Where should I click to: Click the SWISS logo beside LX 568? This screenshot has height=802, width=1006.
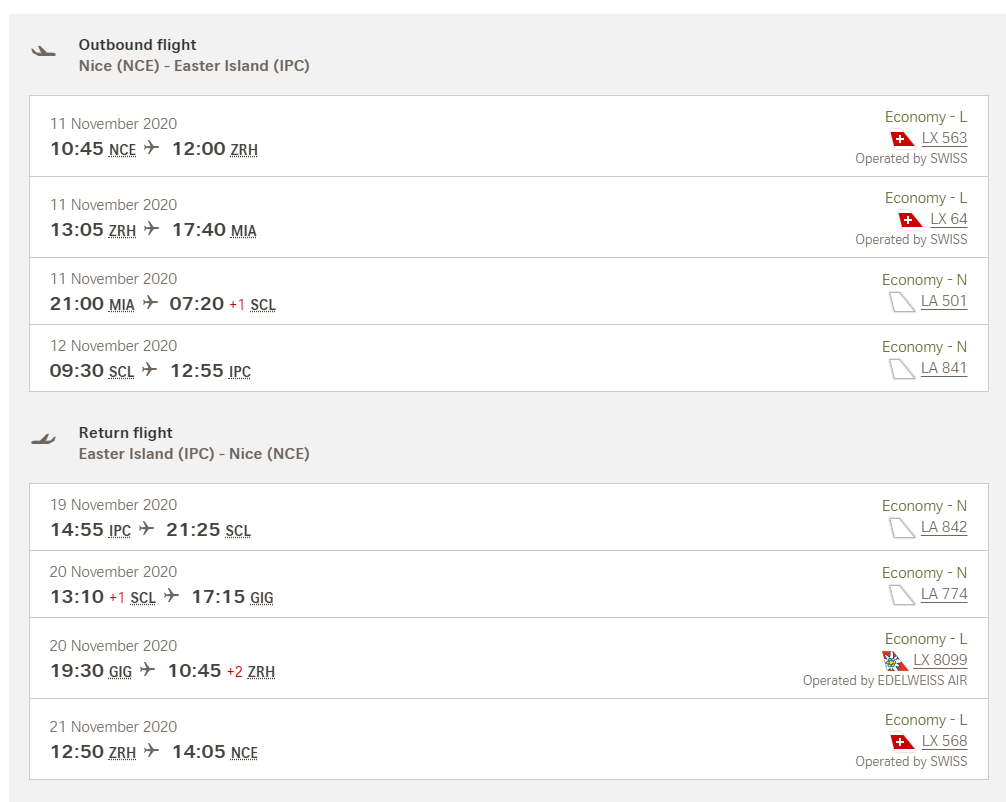(903, 742)
